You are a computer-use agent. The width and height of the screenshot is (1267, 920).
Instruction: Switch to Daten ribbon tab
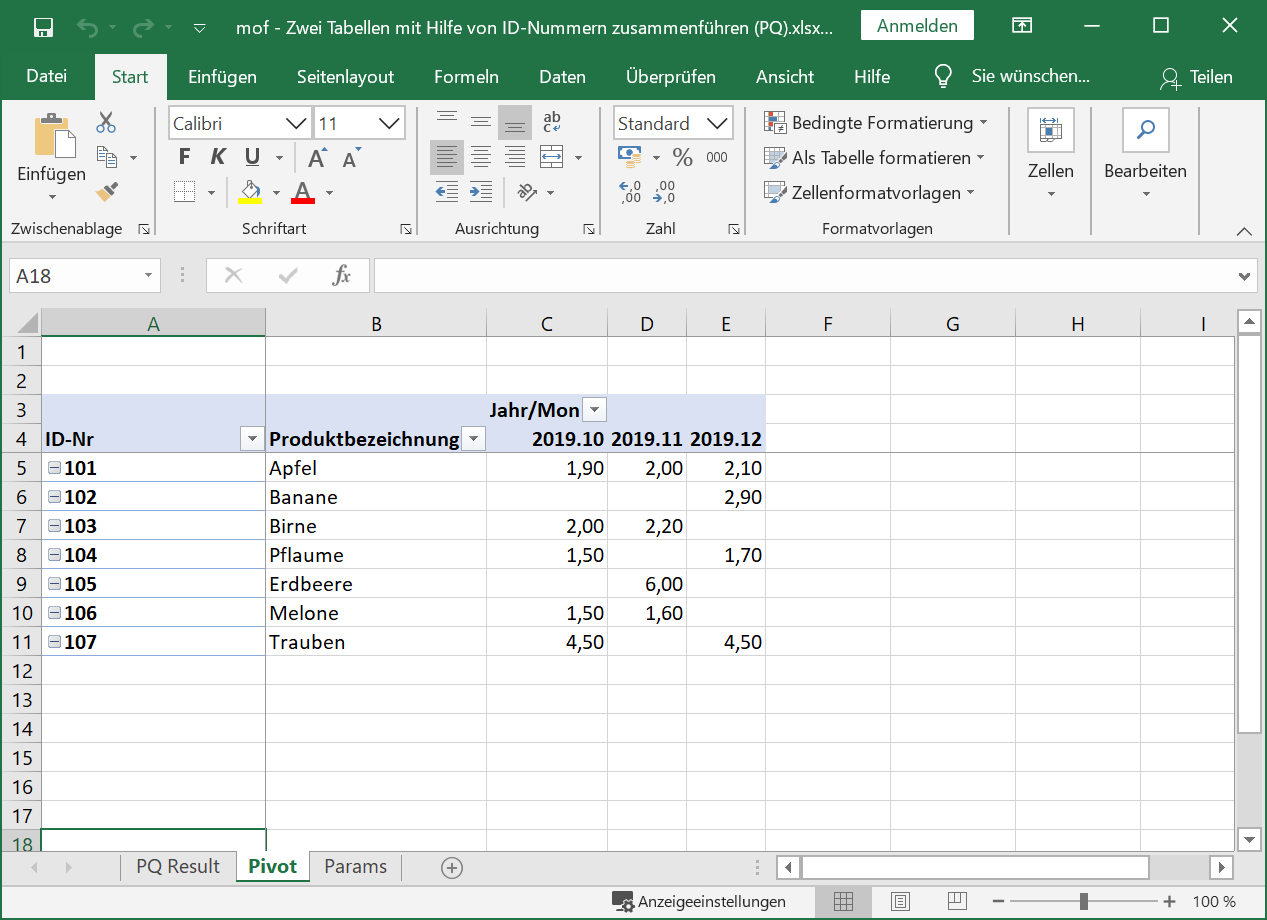562,77
